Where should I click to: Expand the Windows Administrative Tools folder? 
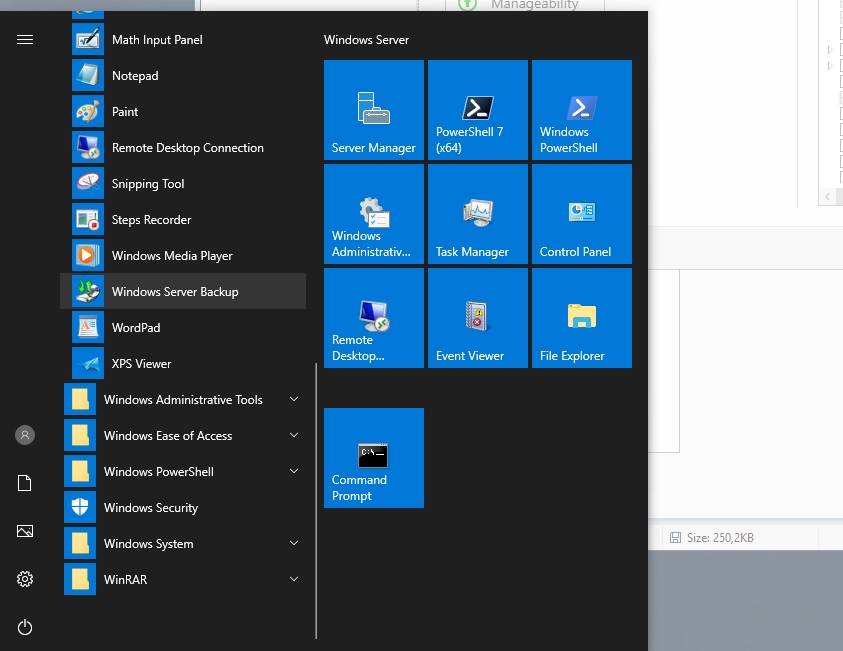183,400
